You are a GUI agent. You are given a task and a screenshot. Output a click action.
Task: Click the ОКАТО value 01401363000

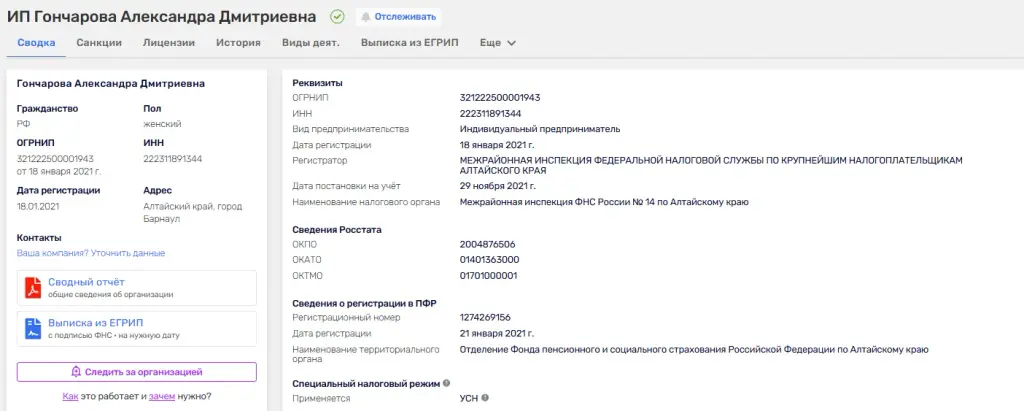(x=489, y=260)
